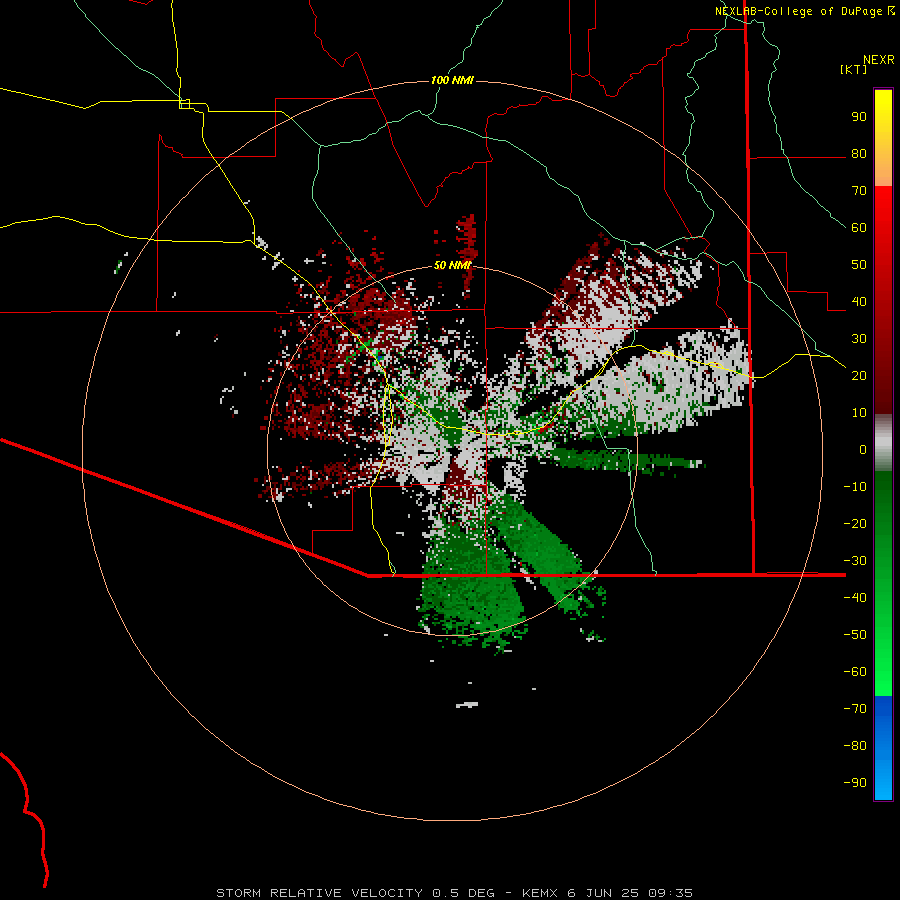Click the 09:35 timestamp in caption
This screenshot has height=900, width=900.
tap(669, 893)
